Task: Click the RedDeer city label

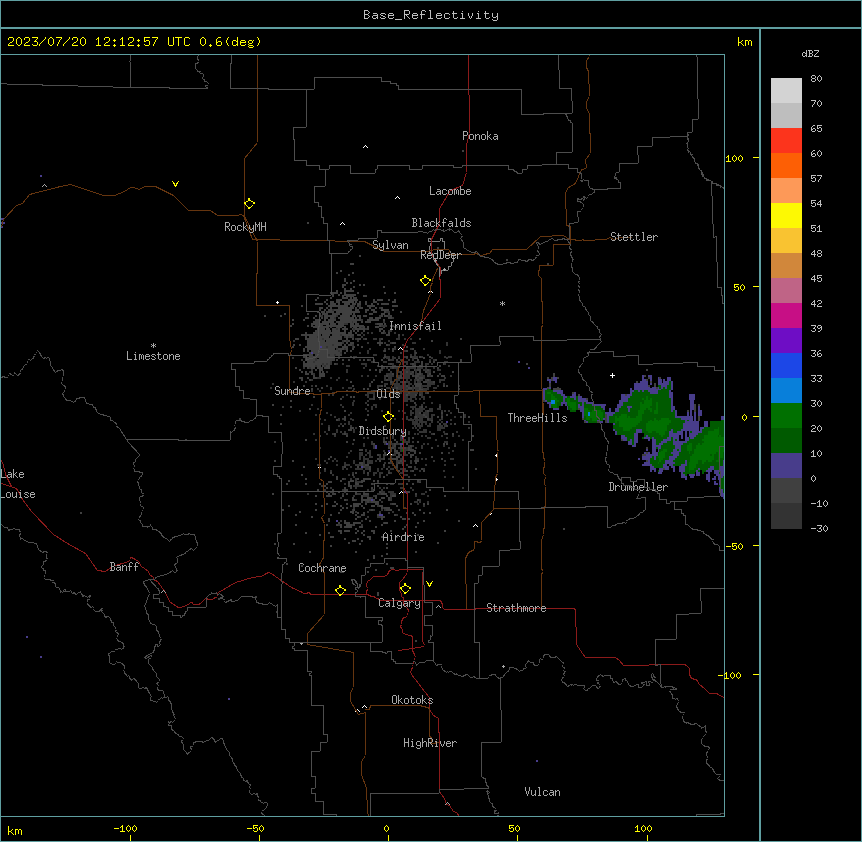Action: [440, 255]
